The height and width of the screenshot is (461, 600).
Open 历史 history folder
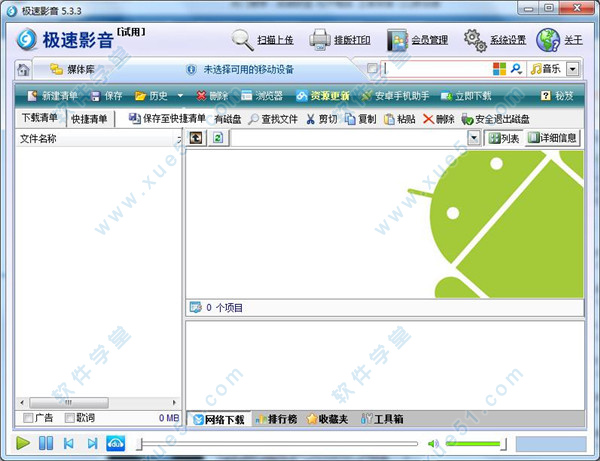point(151,96)
